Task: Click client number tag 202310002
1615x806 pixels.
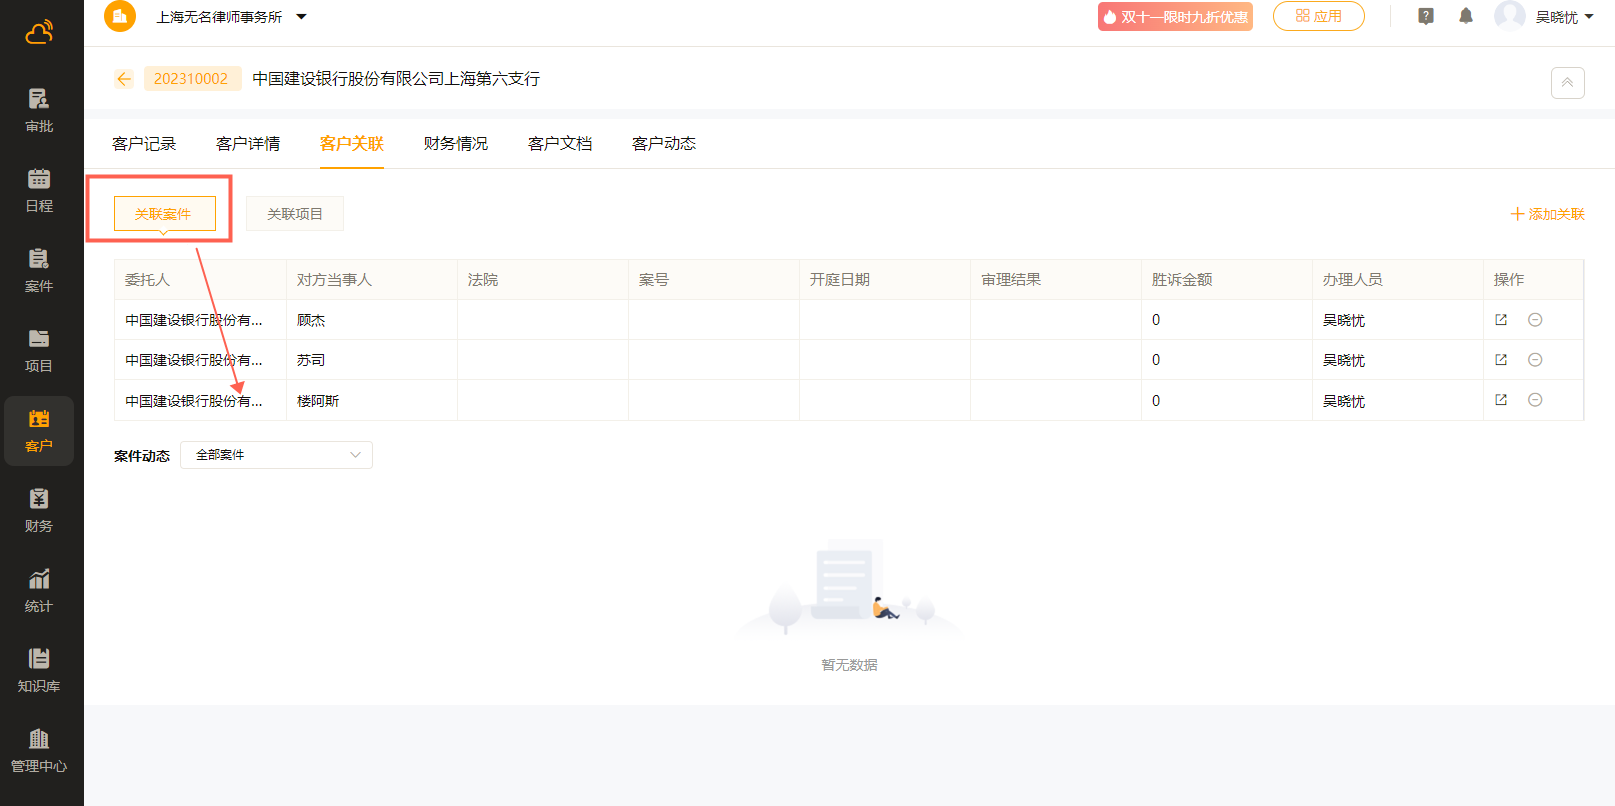Action: tap(191, 79)
